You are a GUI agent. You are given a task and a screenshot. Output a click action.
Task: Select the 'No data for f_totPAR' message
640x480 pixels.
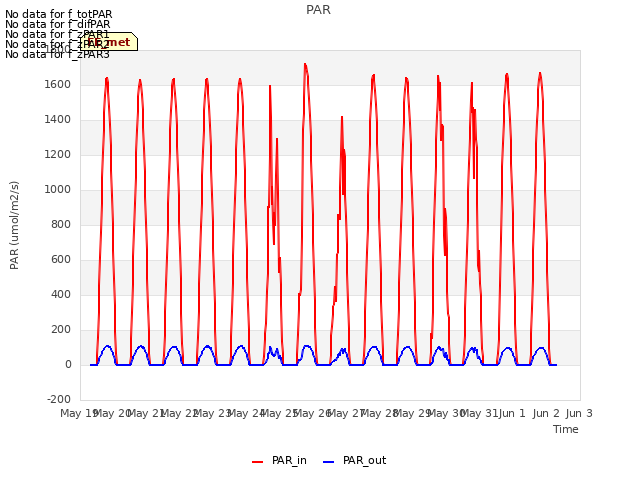pos(58,14)
